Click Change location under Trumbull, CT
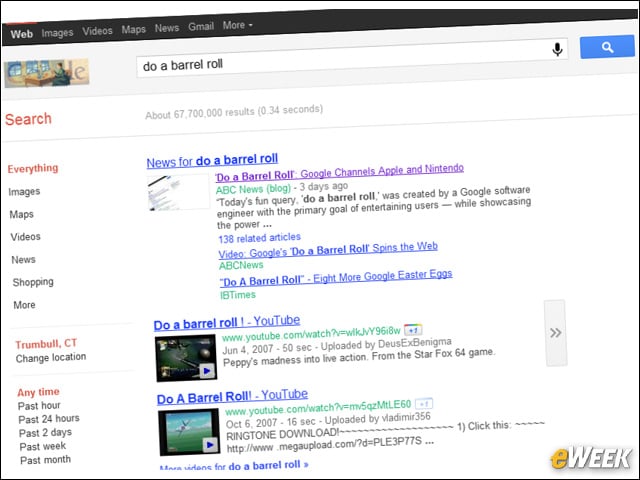The height and width of the screenshot is (480, 640). [x=50, y=358]
